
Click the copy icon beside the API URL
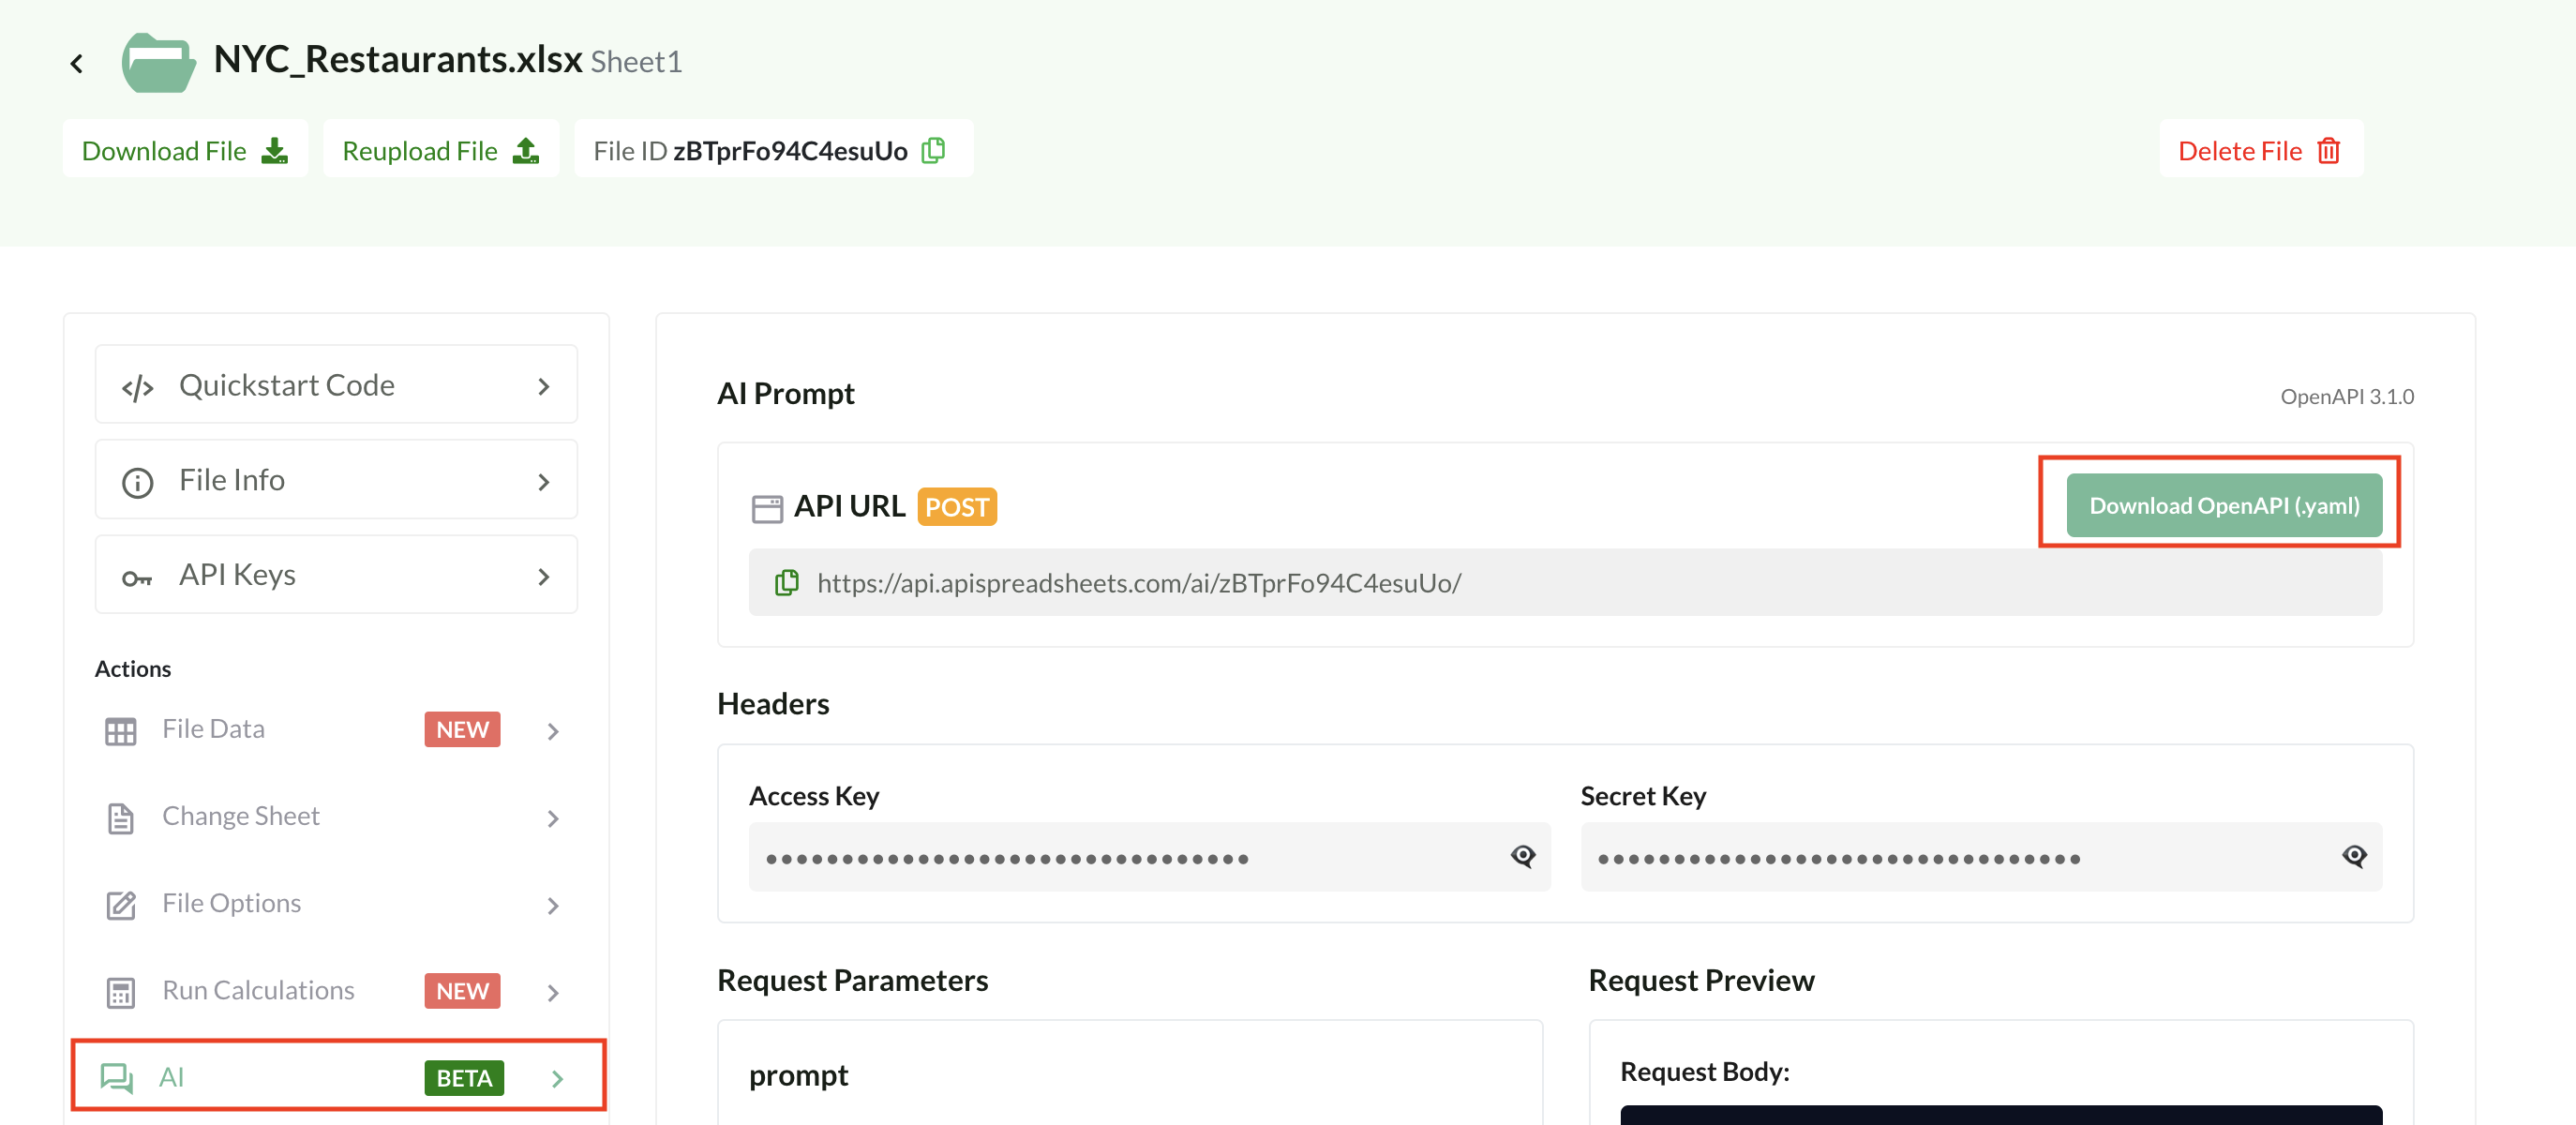pos(786,583)
